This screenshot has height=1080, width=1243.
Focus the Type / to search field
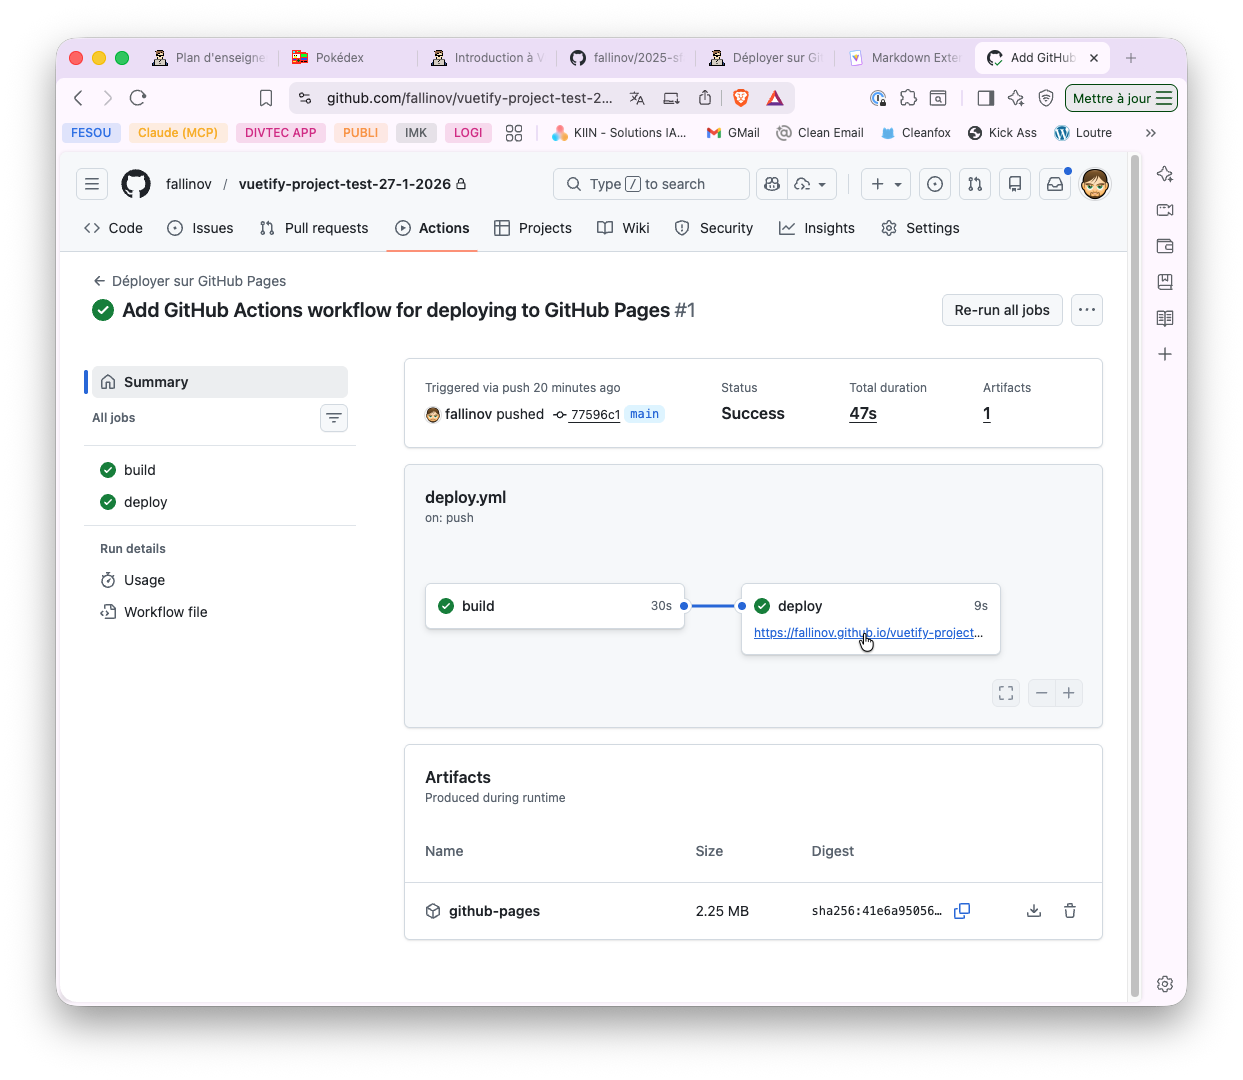click(650, 184)
